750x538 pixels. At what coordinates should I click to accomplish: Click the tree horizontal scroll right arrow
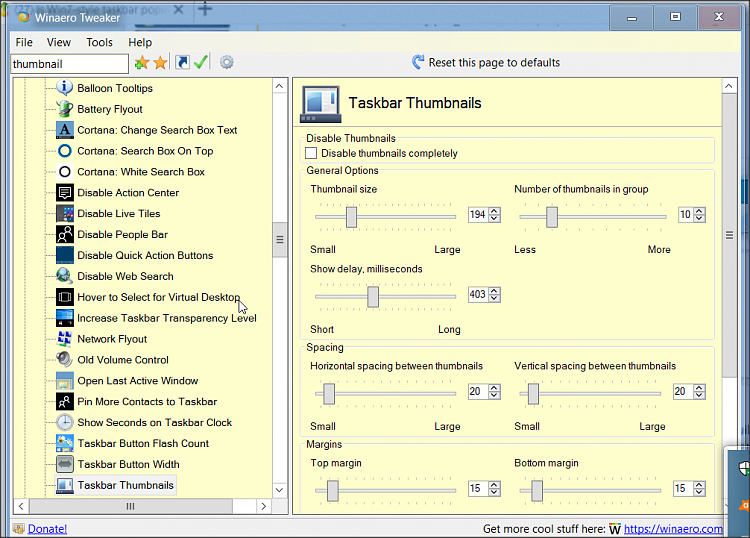pyautogui.click(x=264, y=506)
